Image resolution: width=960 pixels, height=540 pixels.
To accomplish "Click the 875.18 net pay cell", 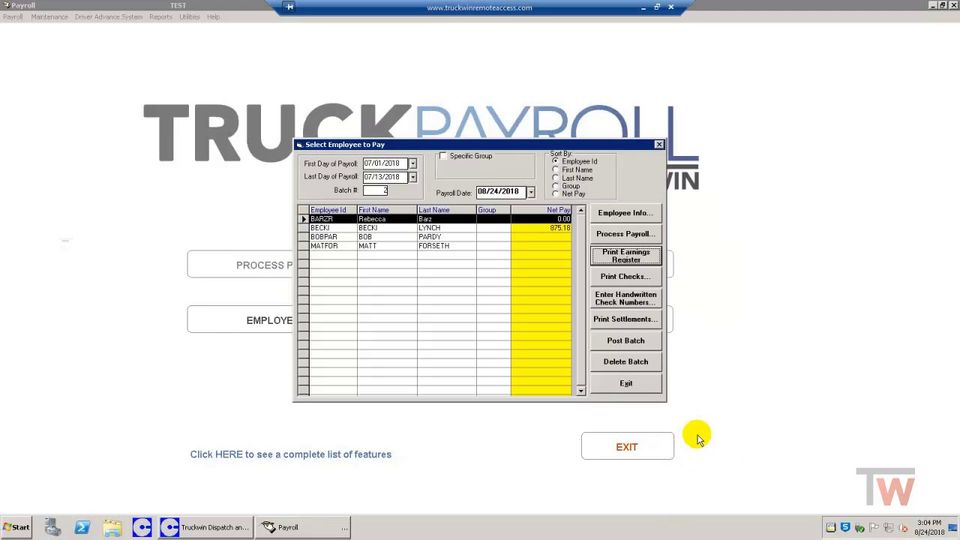I will click(541, 228).
